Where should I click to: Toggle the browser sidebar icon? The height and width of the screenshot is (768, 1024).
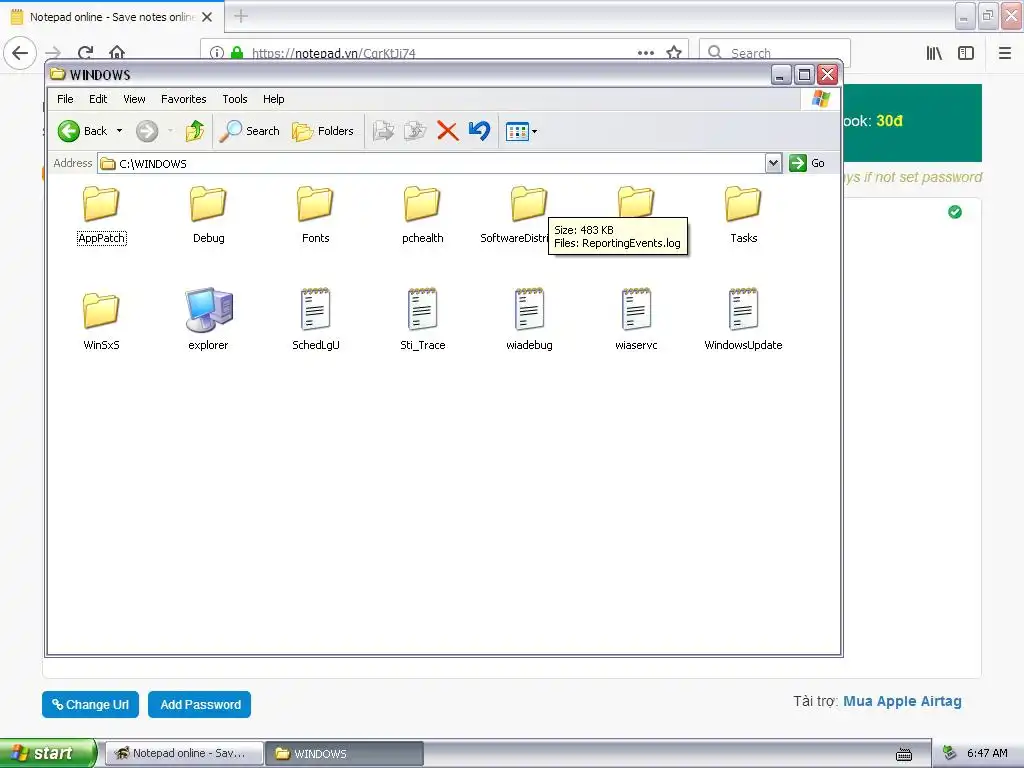(966, 53)
